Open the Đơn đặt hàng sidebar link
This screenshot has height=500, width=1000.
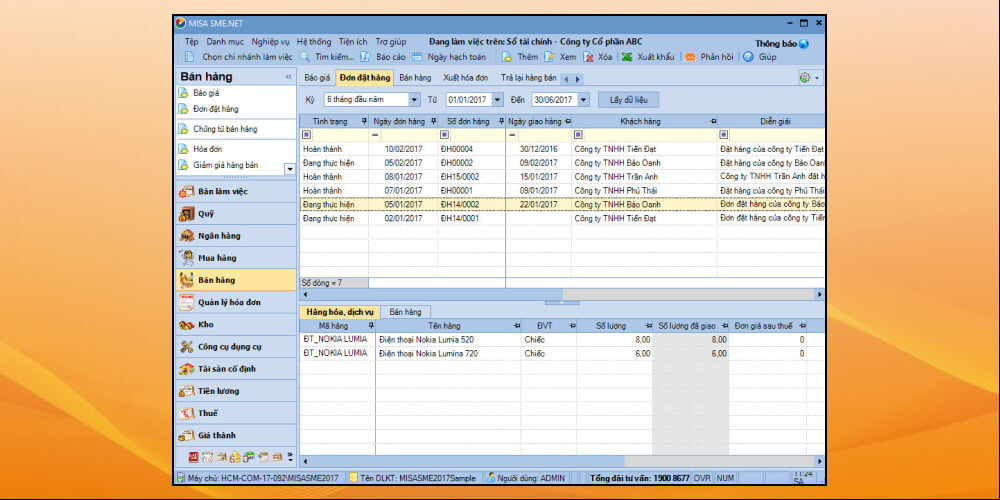pyautogui.click(x=216, y=109)
